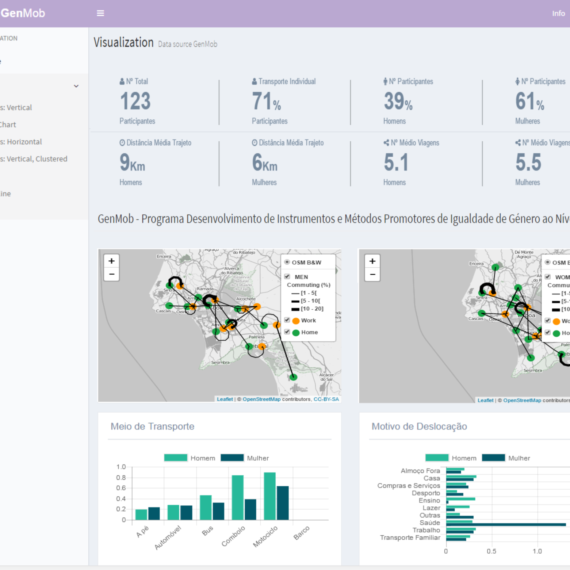The height and width of the screenshot is (570, 570).
Task: Click the Homem bar for Motociclo
Action: (x=270, y=496)
